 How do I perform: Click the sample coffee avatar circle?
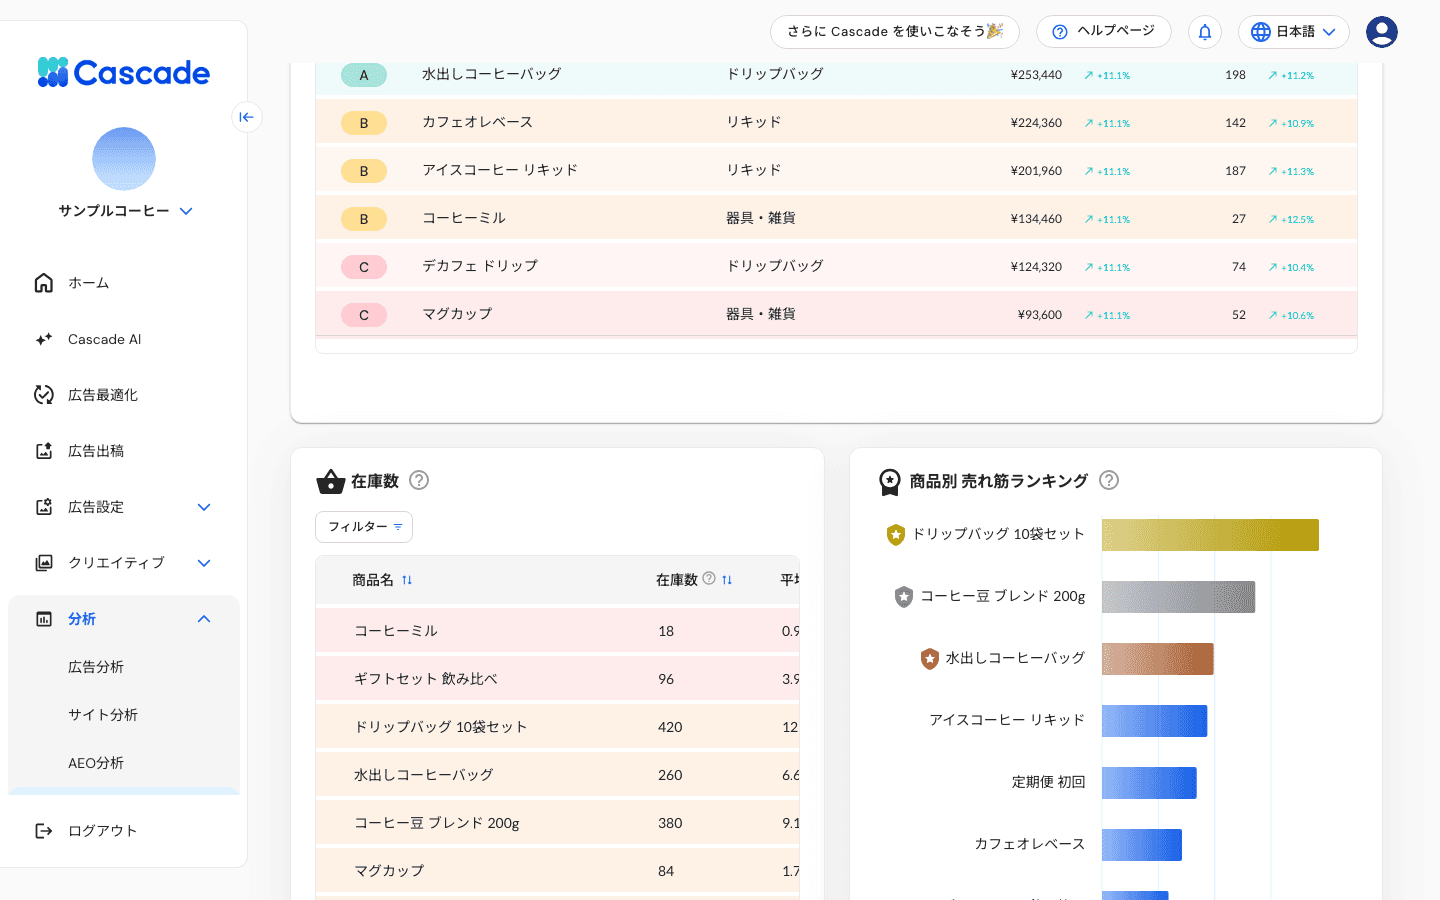tap(124, 159)
